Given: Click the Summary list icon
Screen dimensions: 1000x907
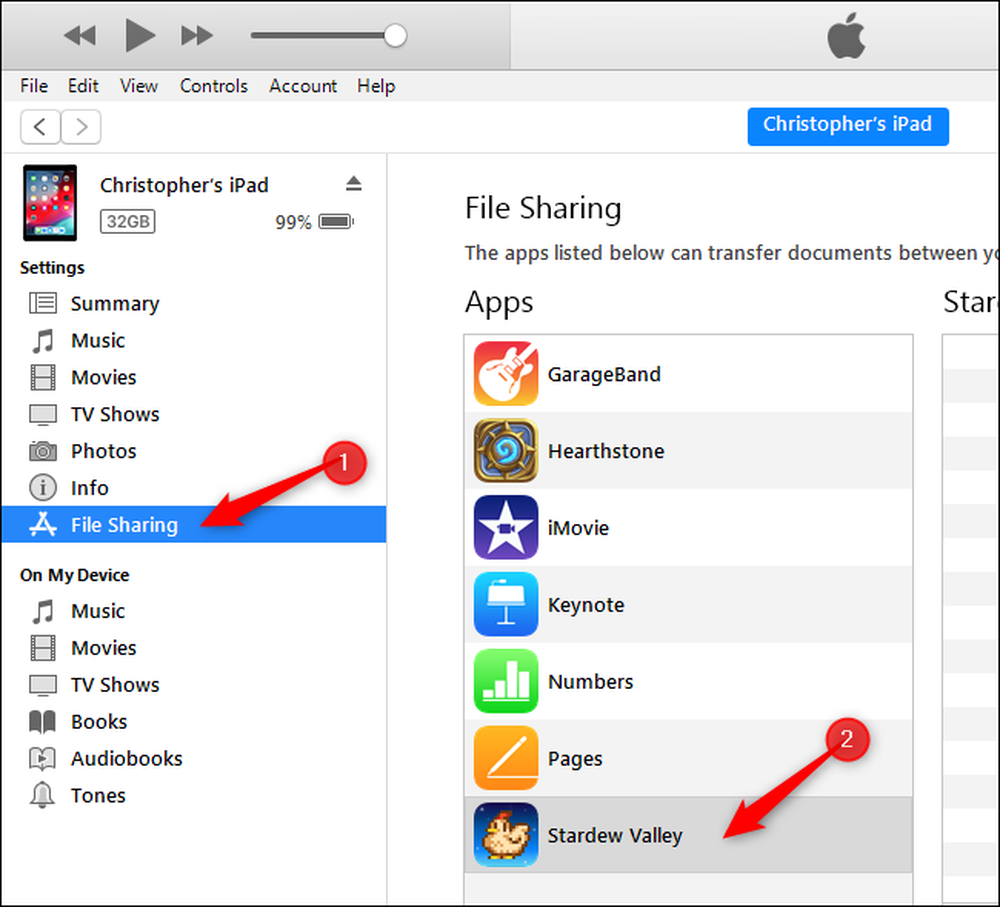Looking at the screenshot, I should coord(43,304).
